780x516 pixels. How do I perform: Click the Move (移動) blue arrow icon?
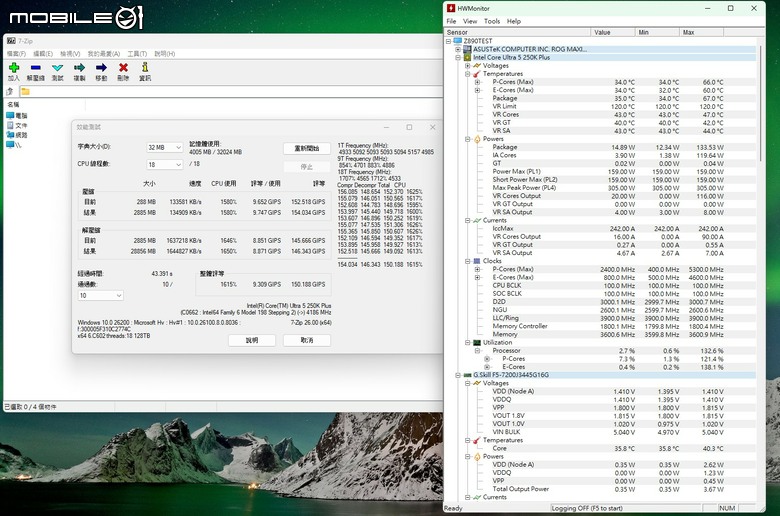tap(101, 68)
